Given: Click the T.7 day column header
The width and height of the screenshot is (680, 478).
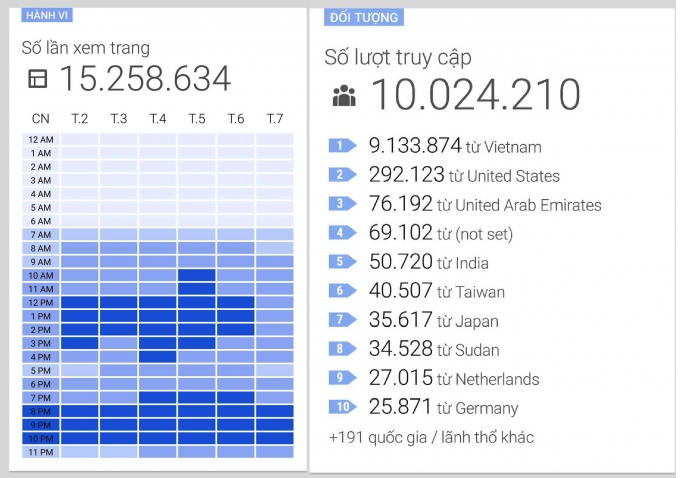Looking at the screenshot, I should 275,119.
